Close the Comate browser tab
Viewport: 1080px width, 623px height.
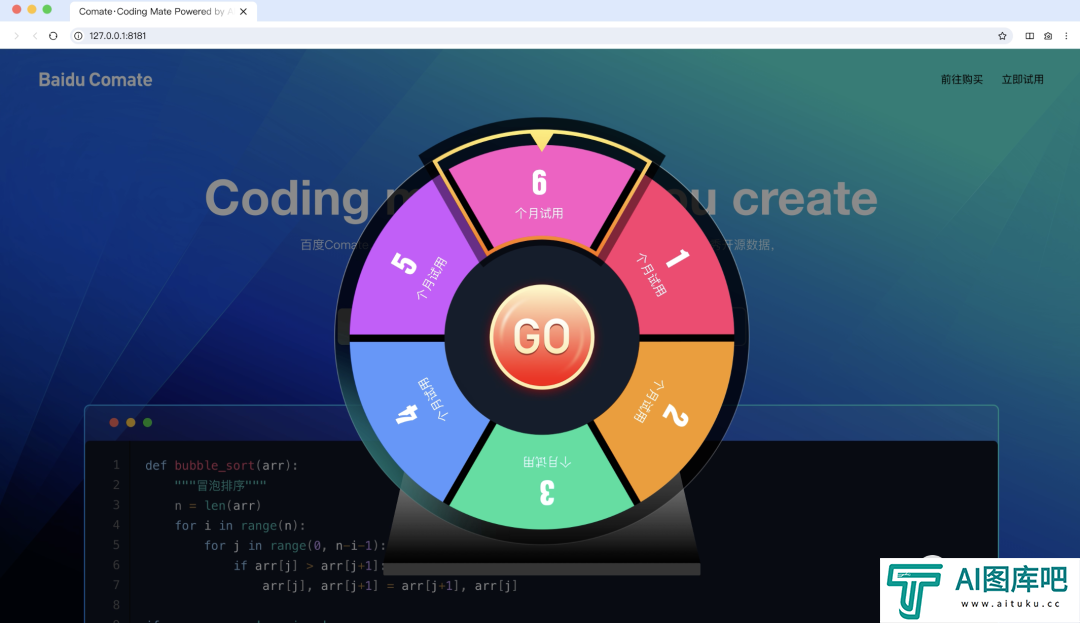[x=243, y=12]
